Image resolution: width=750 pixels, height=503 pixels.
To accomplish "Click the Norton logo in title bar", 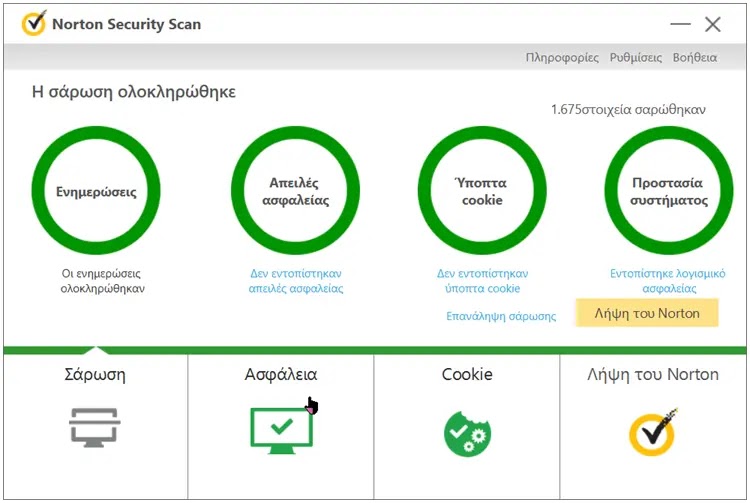I will (33, 23).
